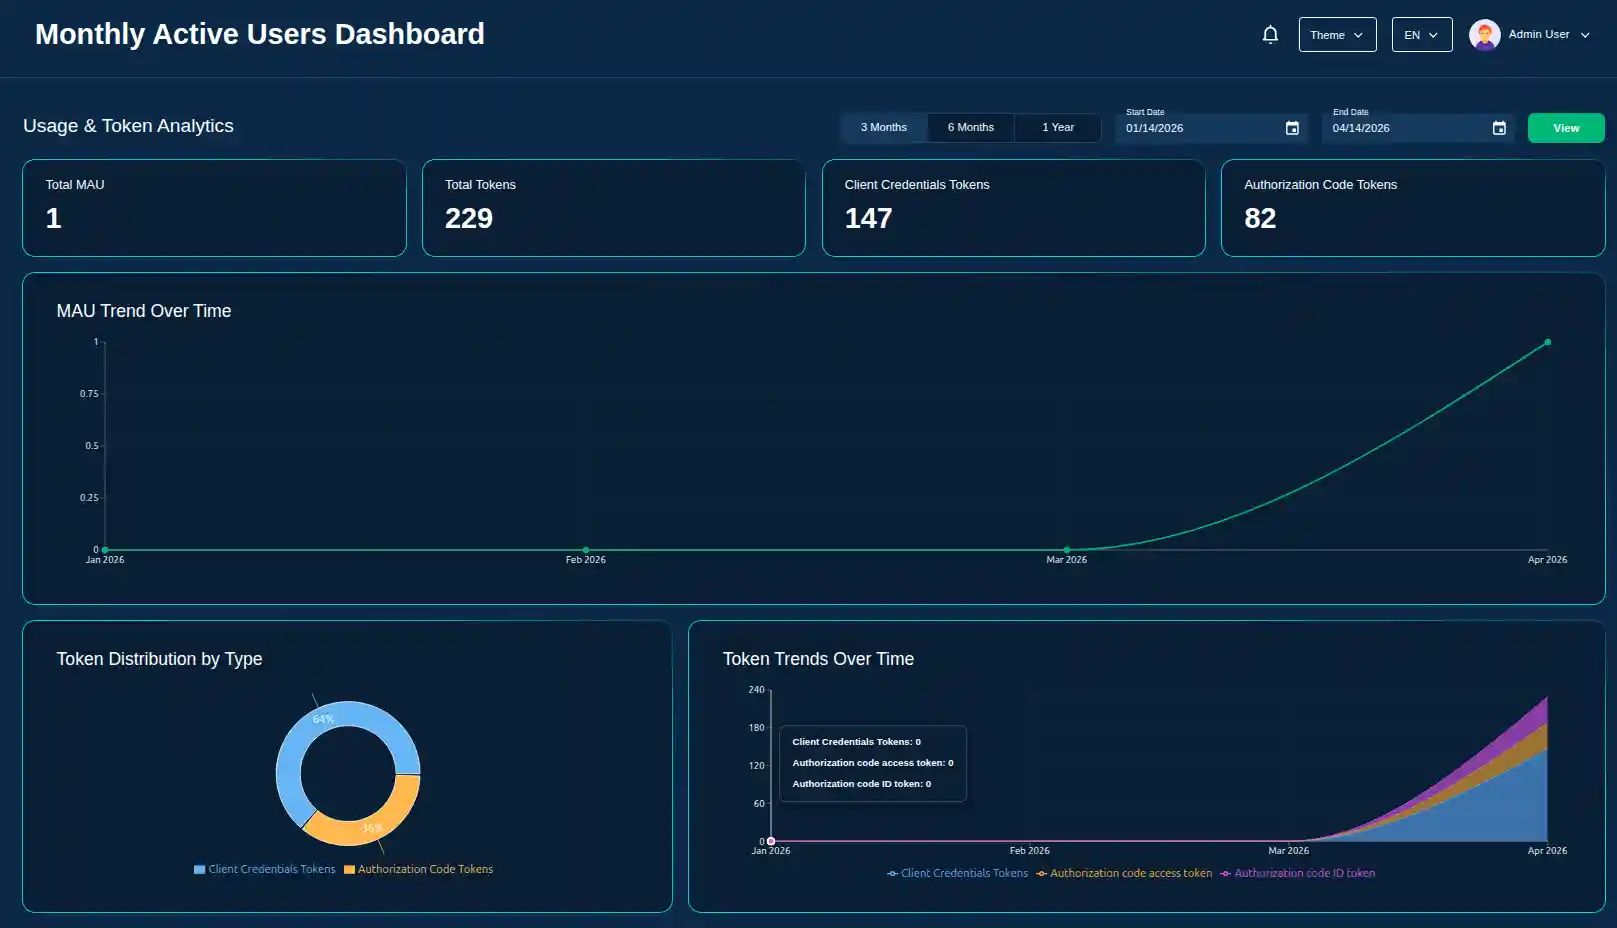Open the End Date calendar picker
Screen dimensions: 1617x928
coord(1499,128)
